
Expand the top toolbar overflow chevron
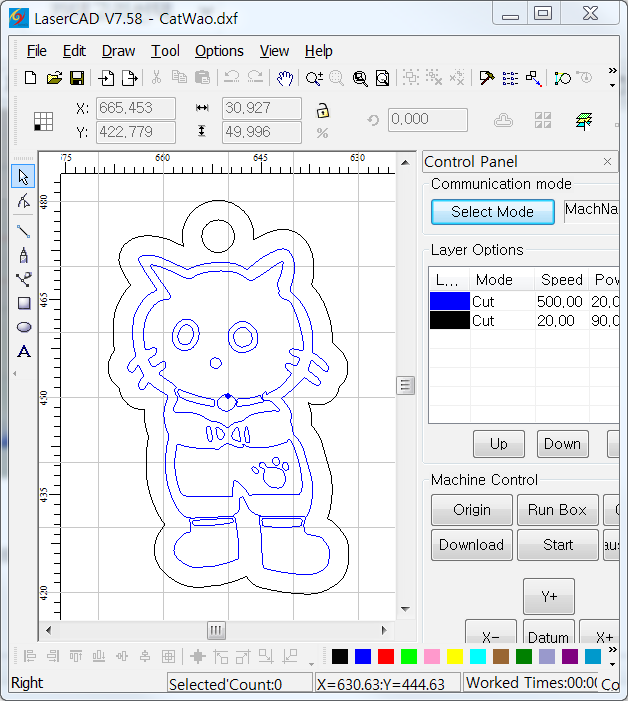(612, 86)
